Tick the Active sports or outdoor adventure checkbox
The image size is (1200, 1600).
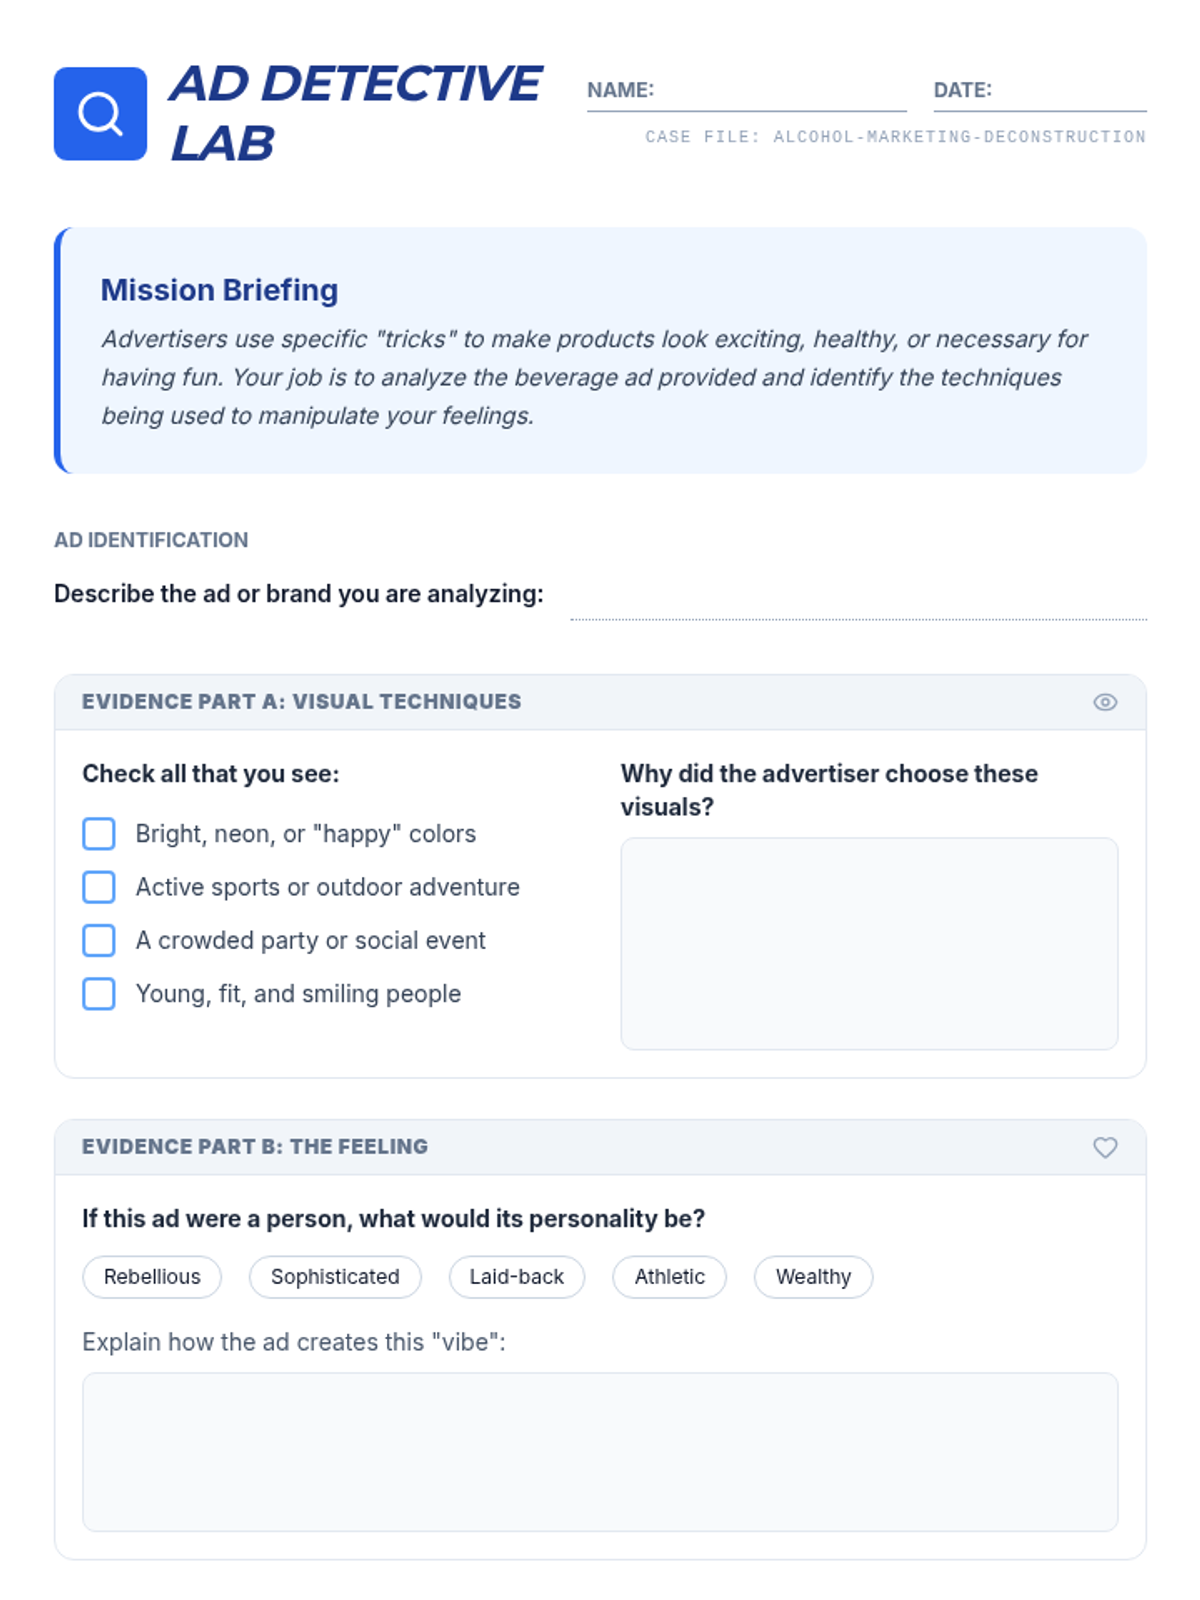pyautogui.click(x=99, y=887)
